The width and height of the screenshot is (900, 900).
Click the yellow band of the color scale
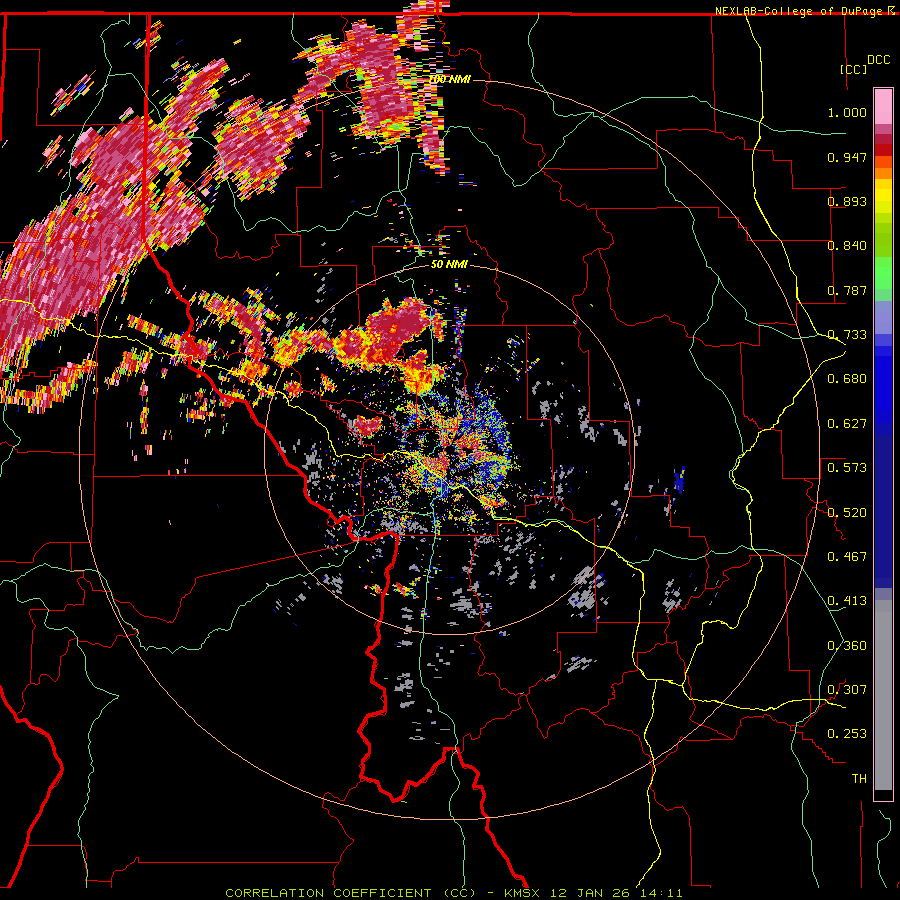[883, 197]
